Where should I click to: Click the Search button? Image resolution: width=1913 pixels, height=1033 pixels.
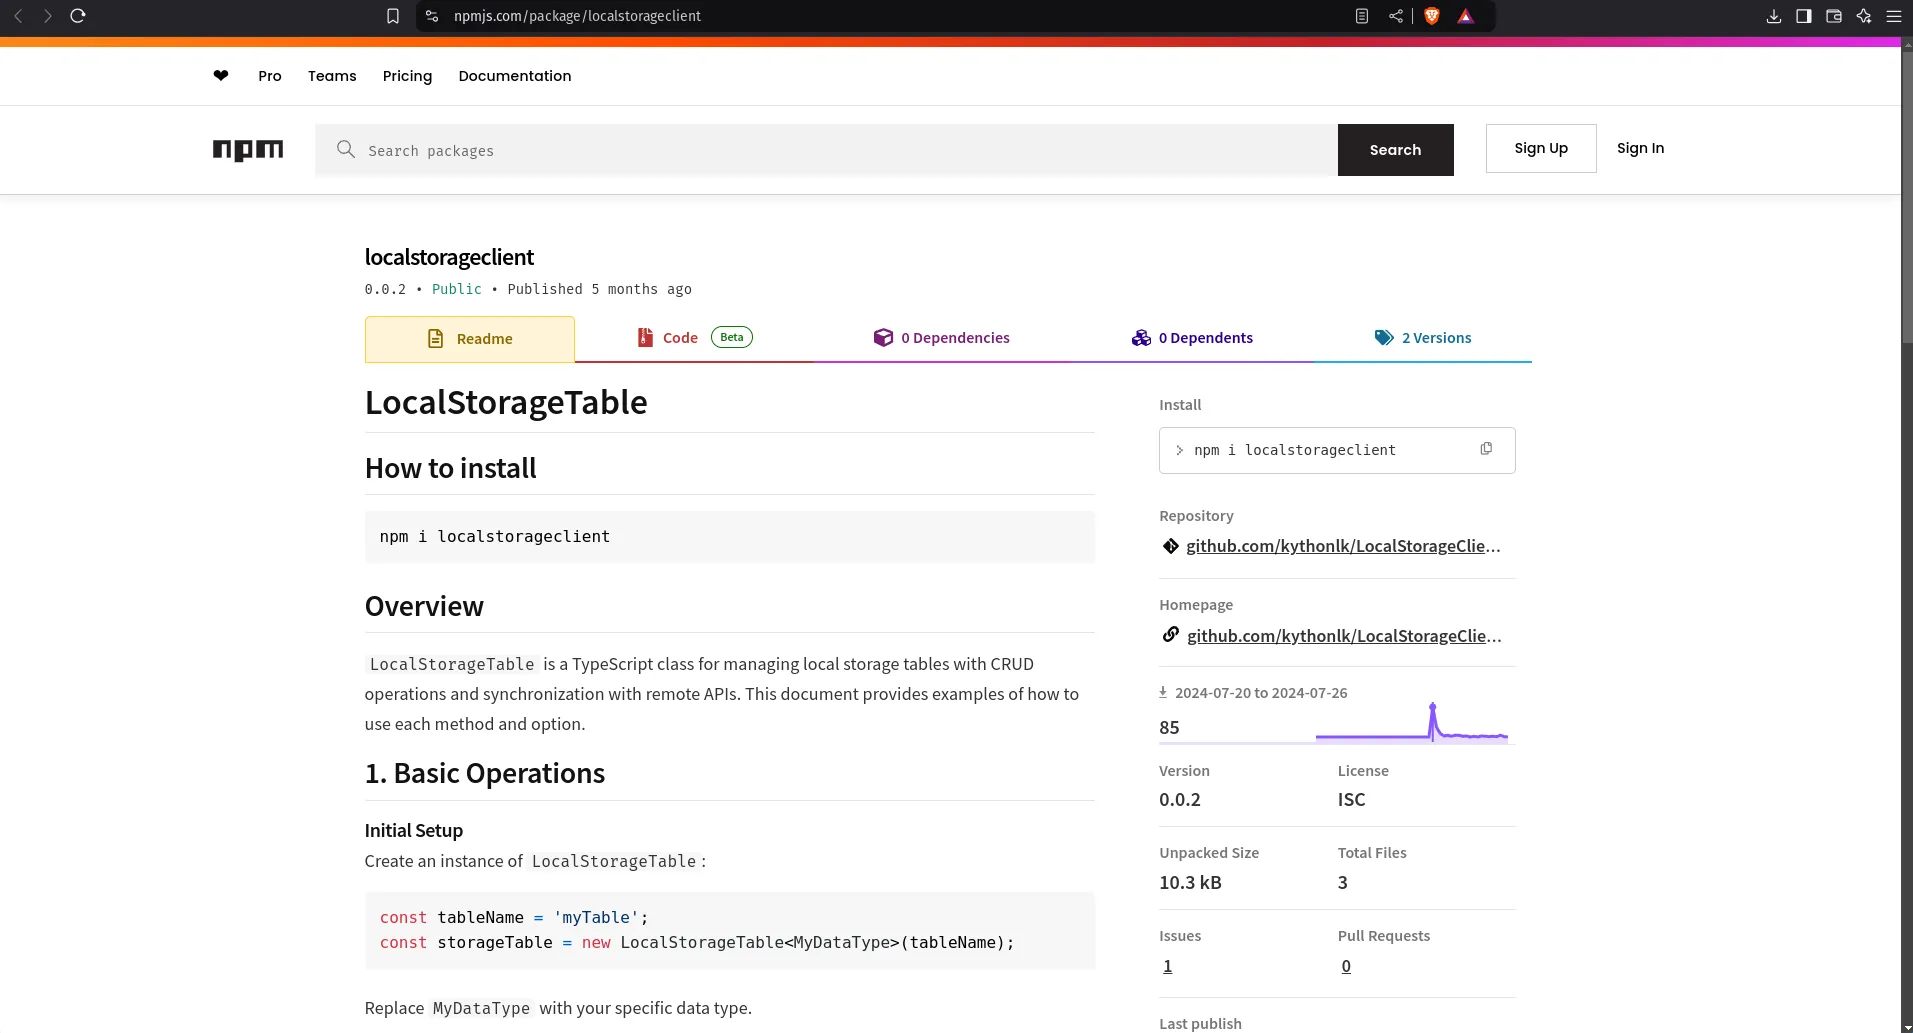pyautogui.click(x=1394, y=149)
